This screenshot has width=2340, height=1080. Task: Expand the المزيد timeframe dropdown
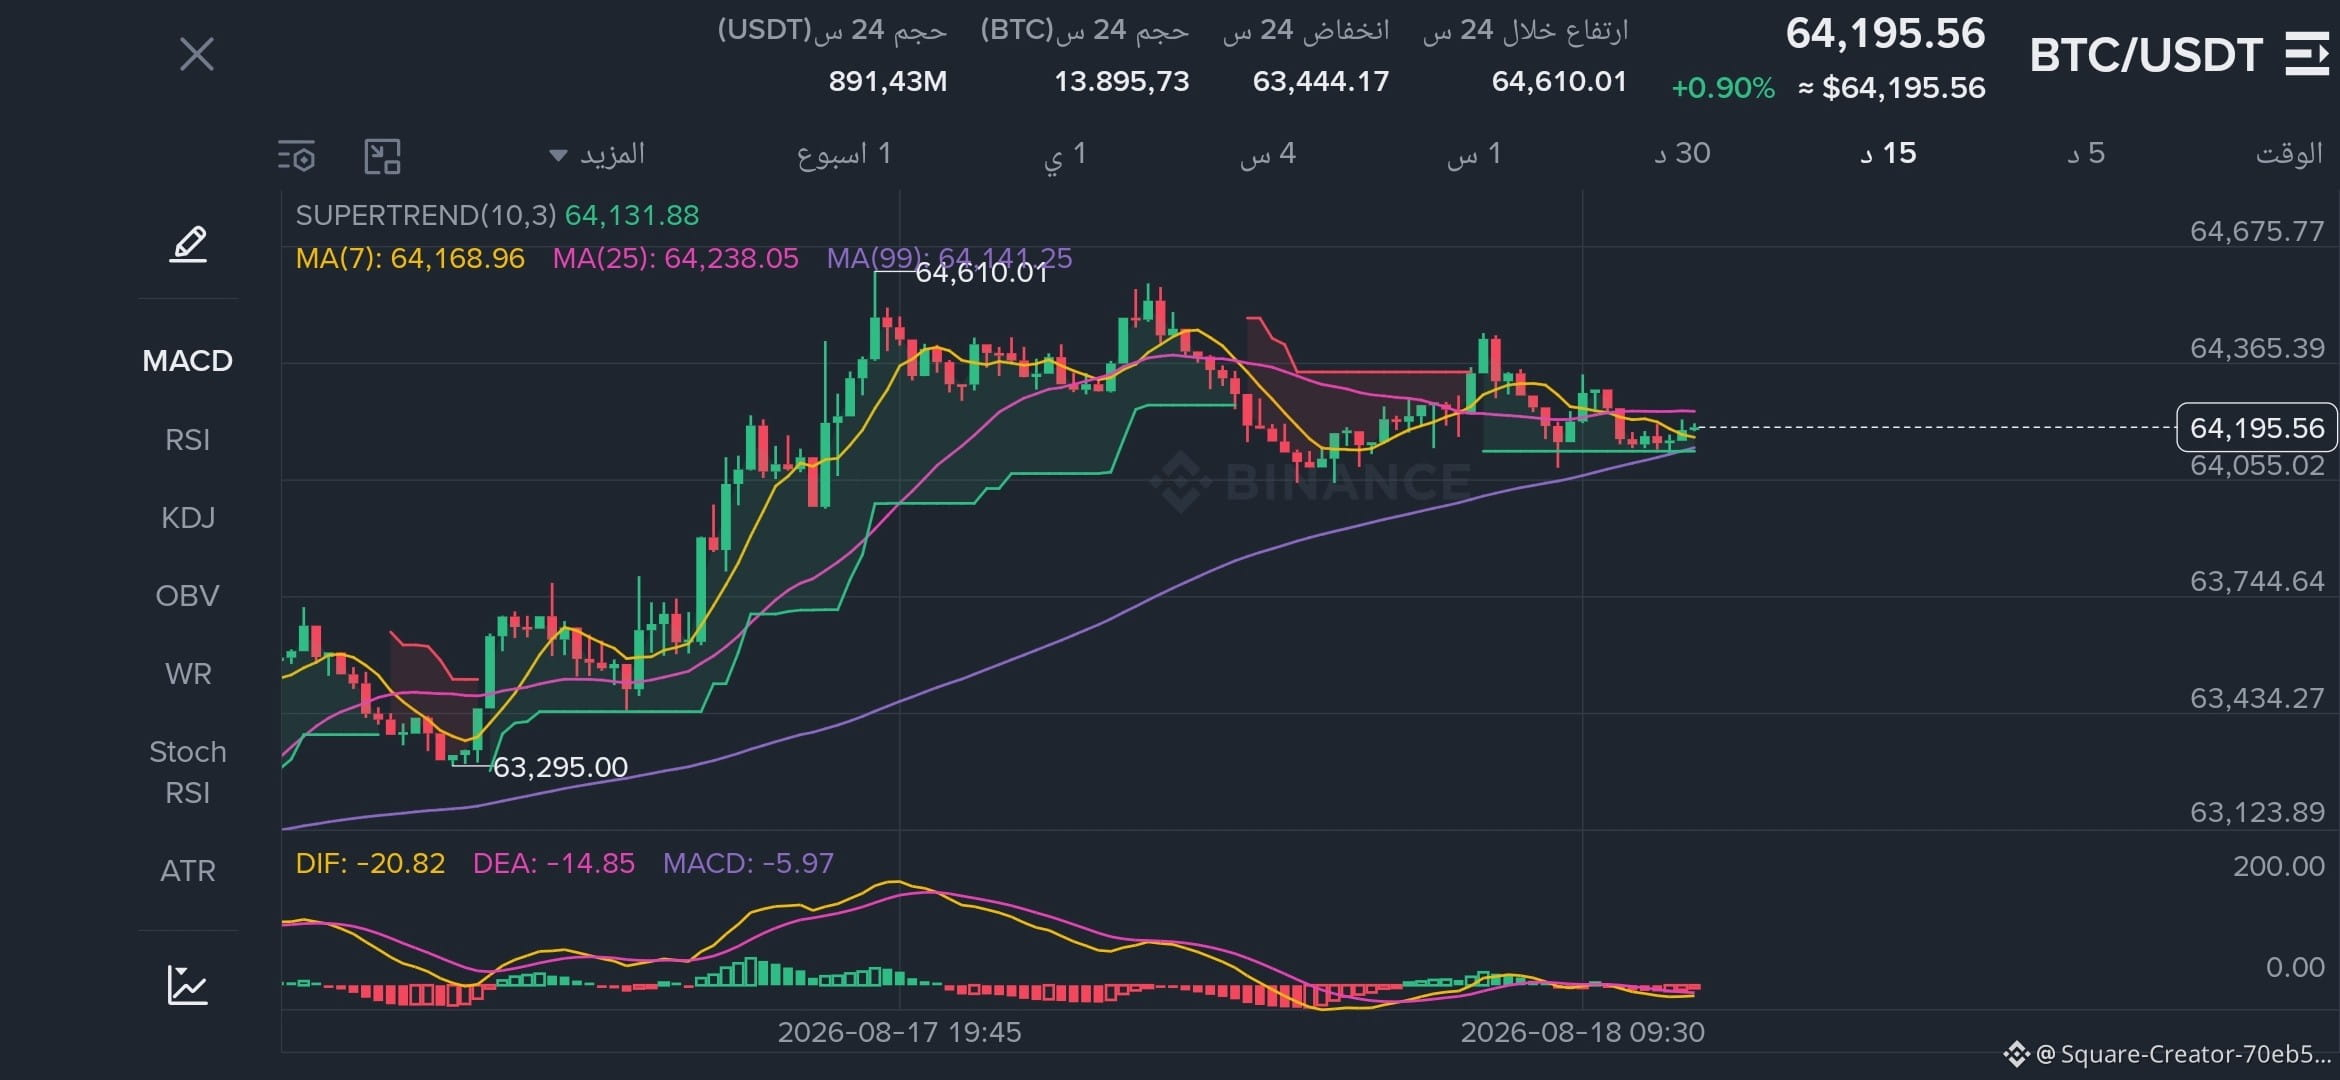[597, 154]
